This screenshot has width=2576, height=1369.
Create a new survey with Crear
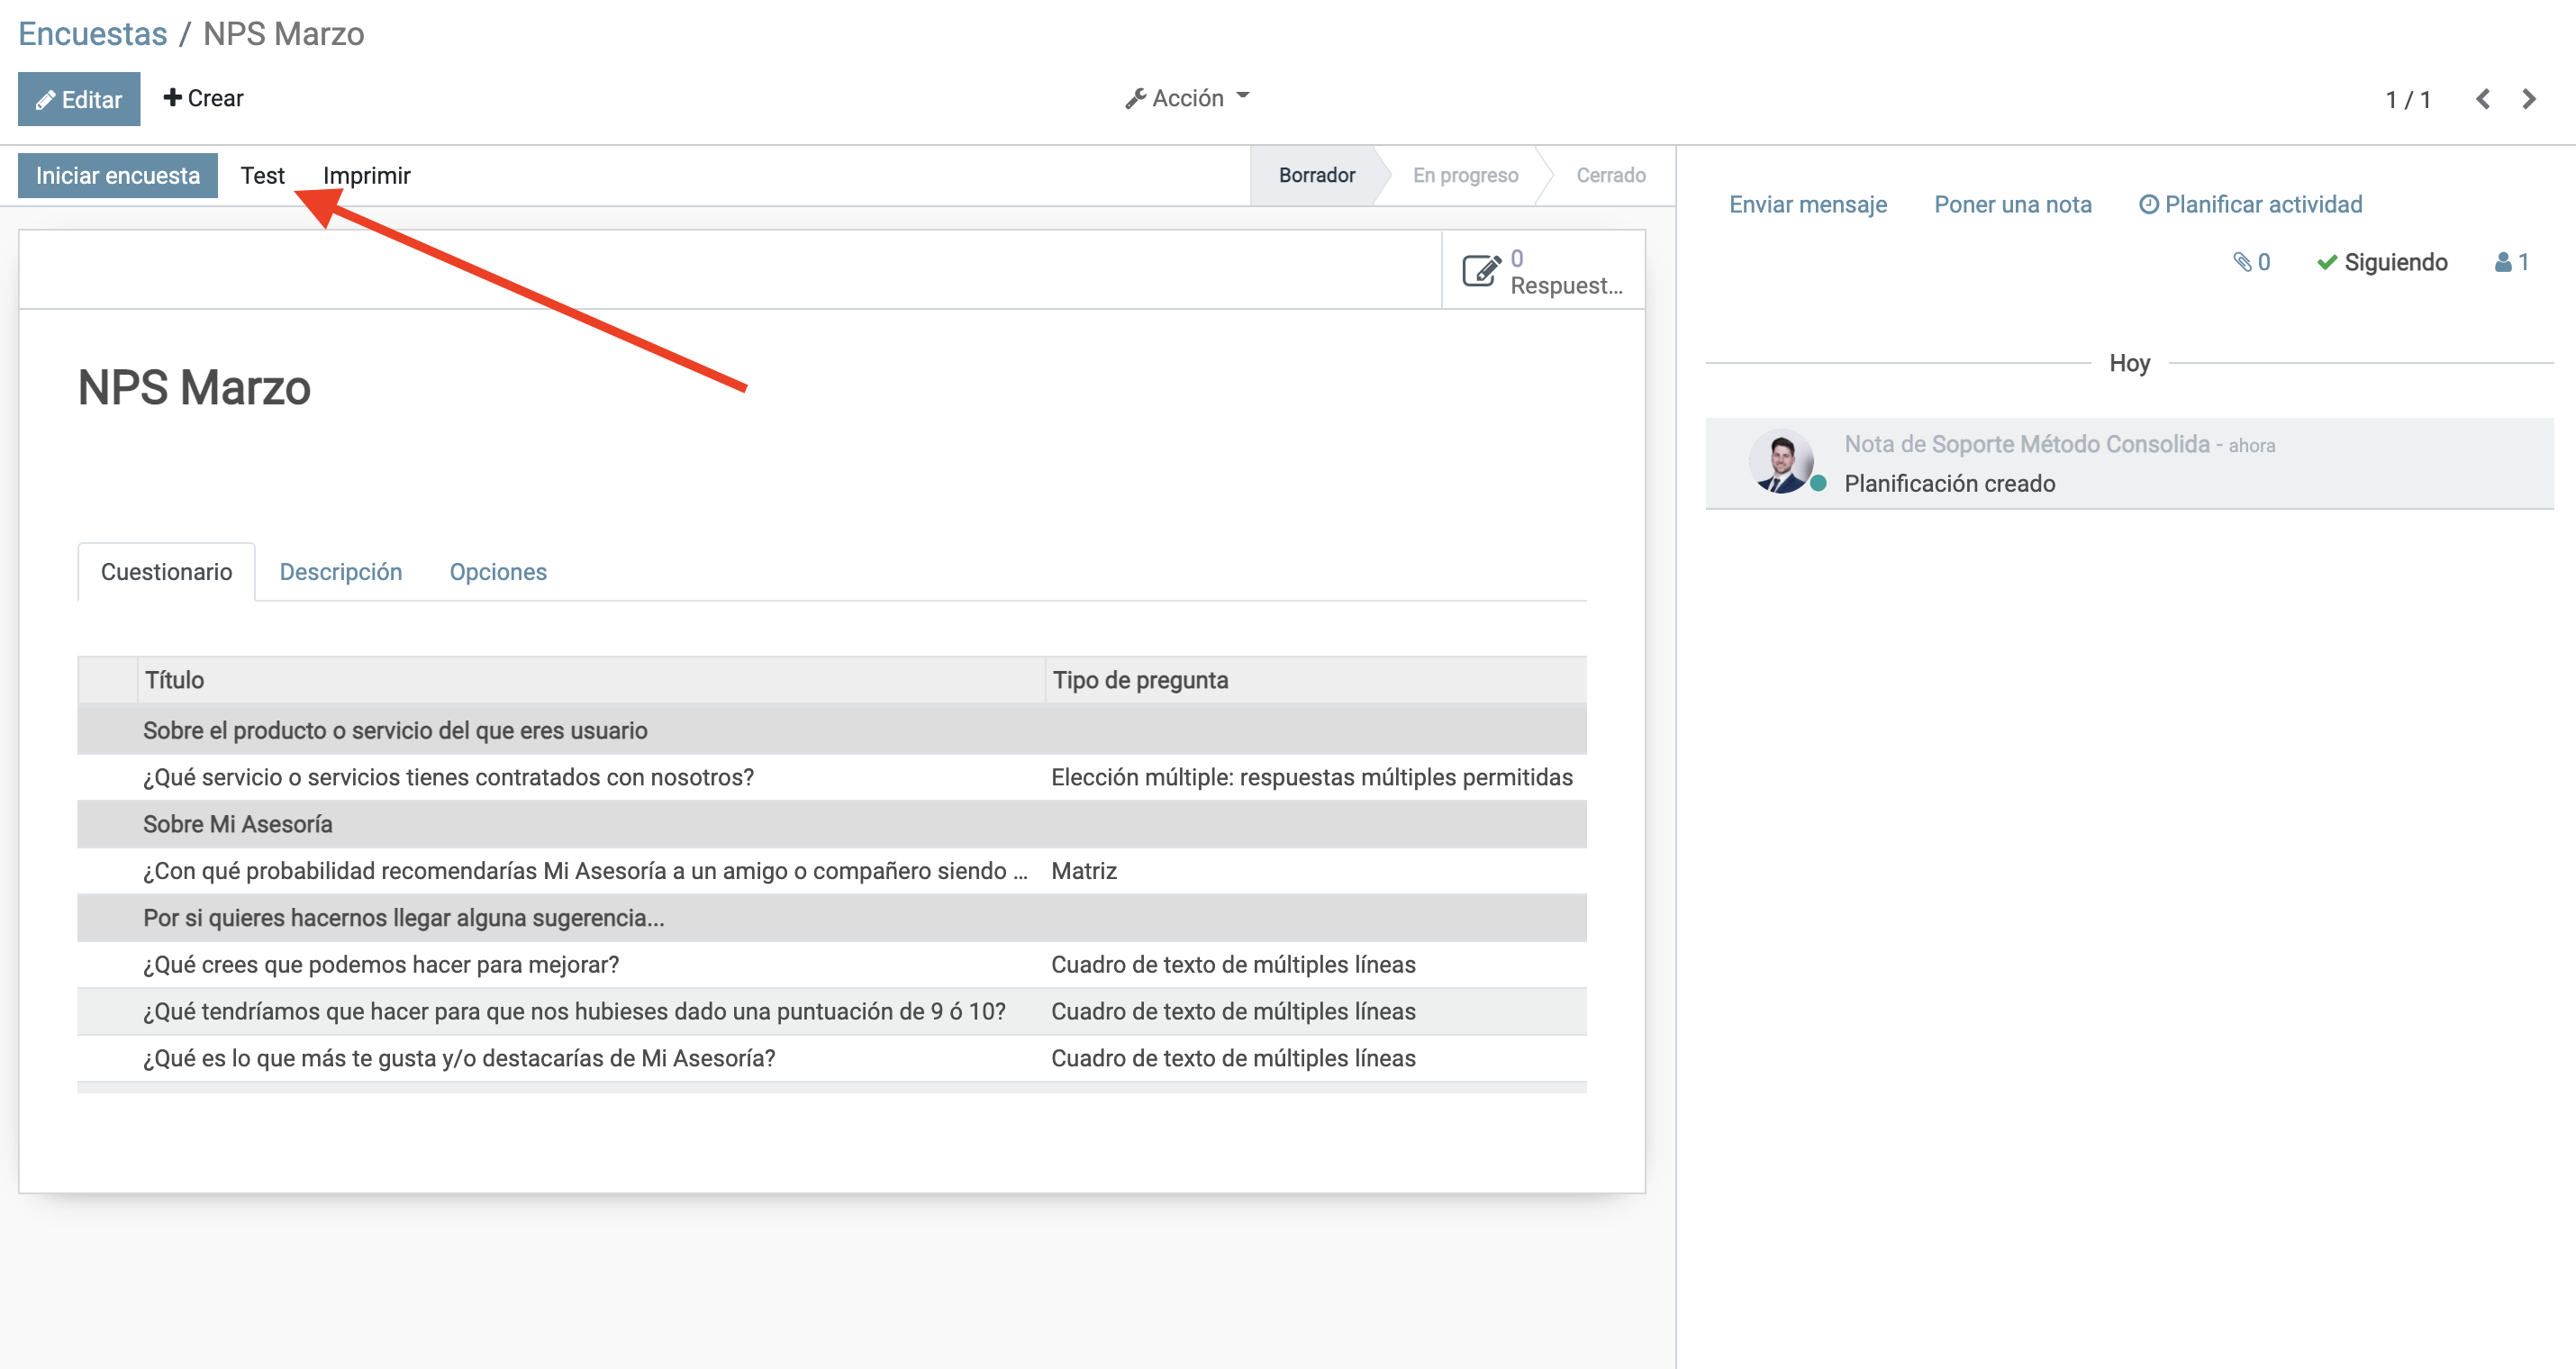pos(203,98)
